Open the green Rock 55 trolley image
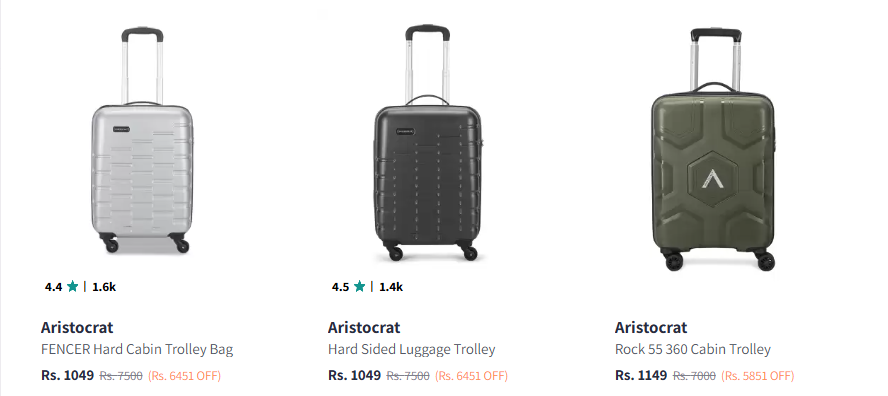Viewport: 888px width, 396px height. tap(714, 148)
